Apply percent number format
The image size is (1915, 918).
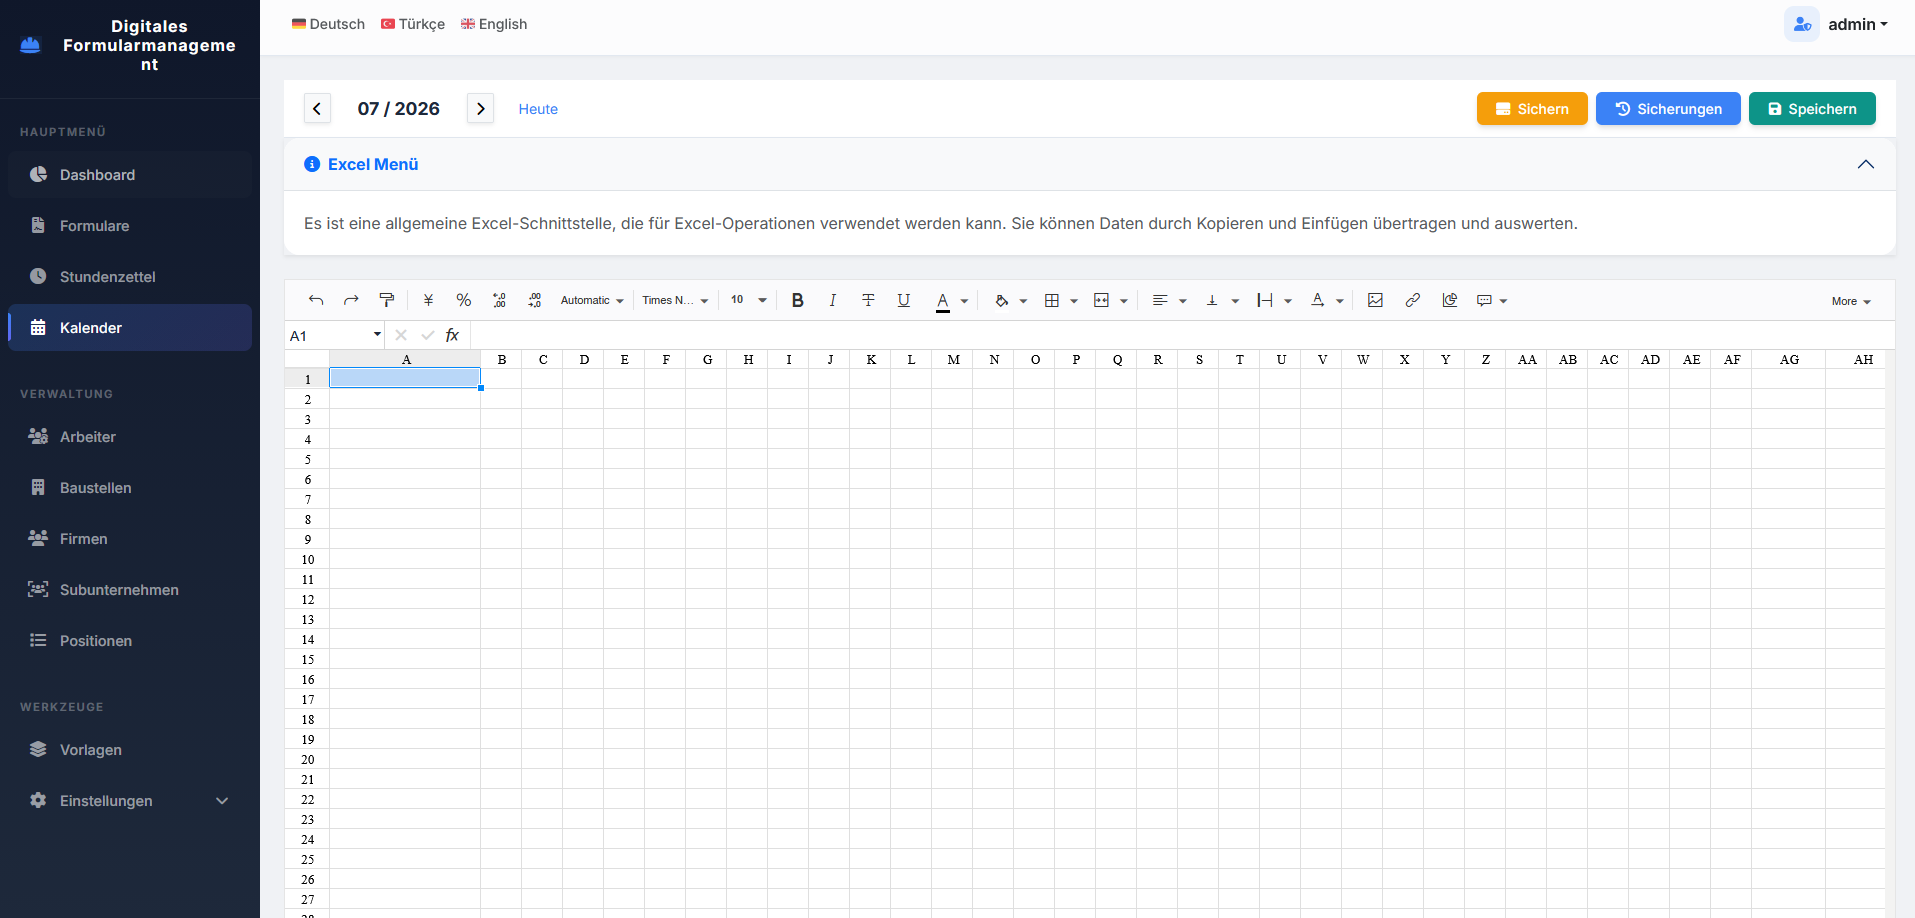463,300
